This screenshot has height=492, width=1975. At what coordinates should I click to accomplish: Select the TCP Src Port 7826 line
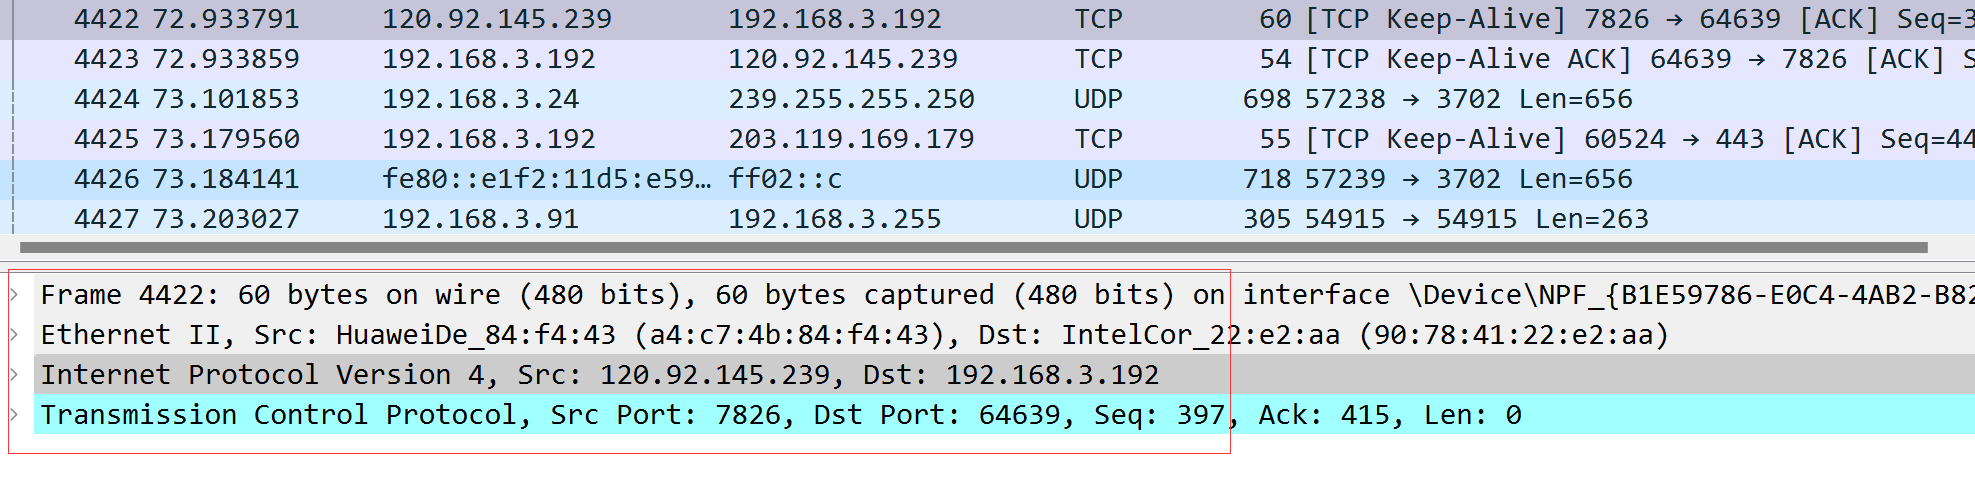(1004, 415)
